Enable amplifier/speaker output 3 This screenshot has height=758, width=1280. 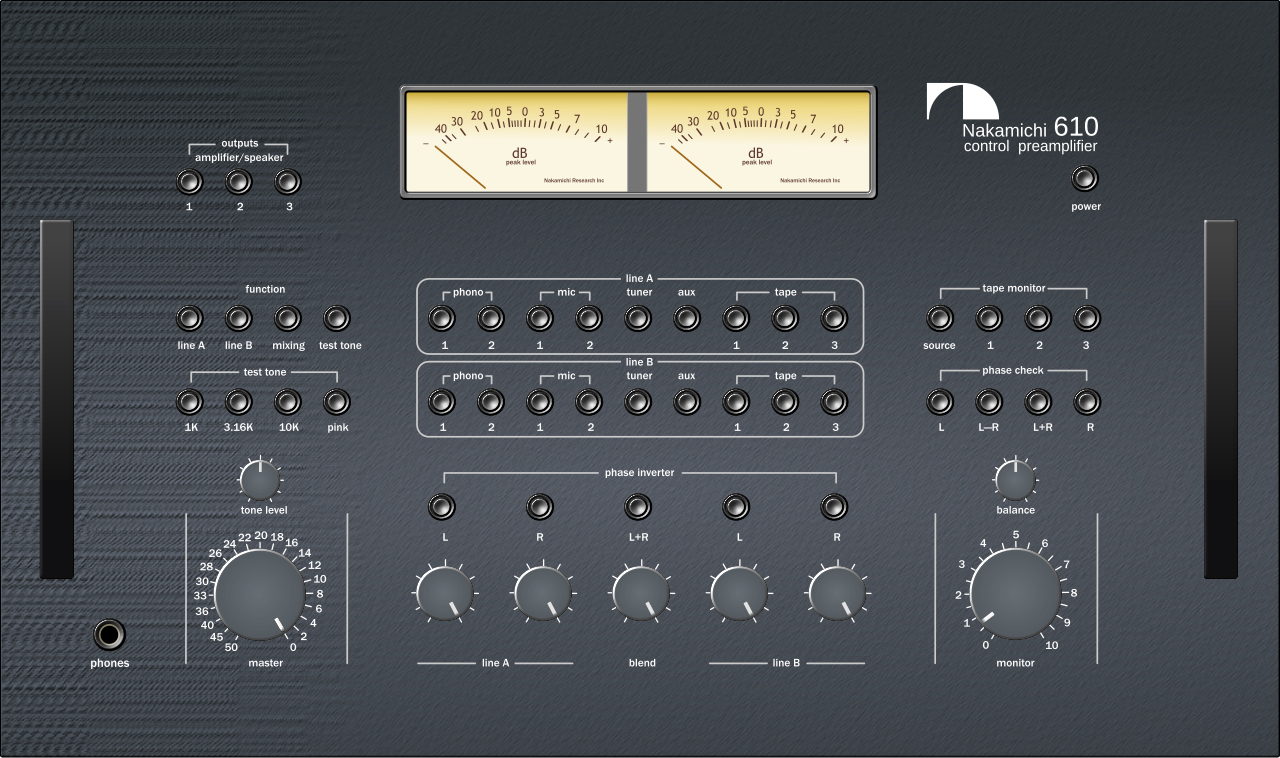pos(288,182)
